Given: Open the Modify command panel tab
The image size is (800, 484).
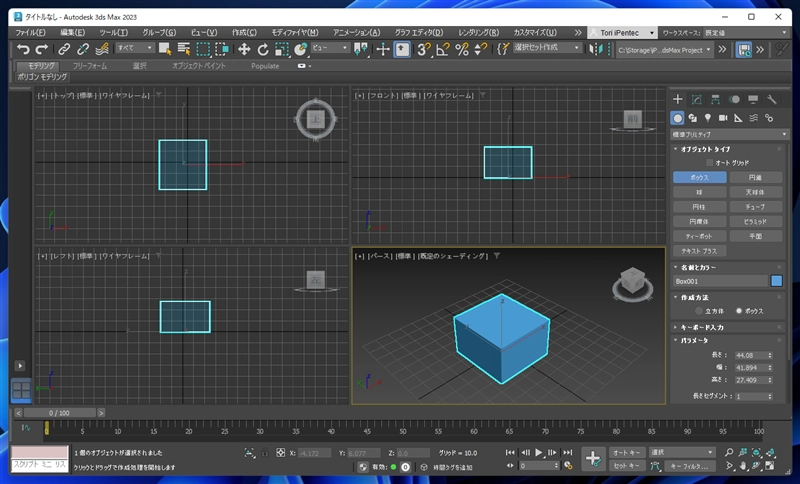Looking at the screenshot, I should click(696, 99).
